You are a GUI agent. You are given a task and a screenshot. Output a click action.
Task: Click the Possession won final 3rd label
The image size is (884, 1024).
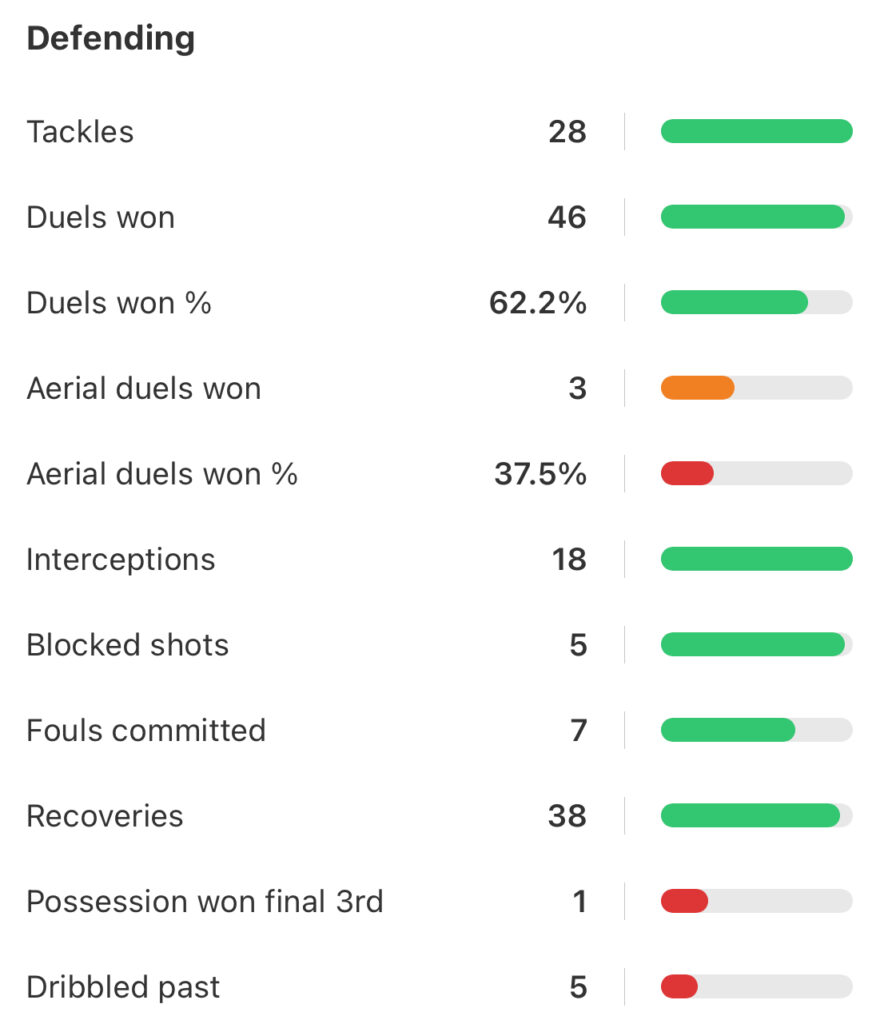(x=204, y=902)
